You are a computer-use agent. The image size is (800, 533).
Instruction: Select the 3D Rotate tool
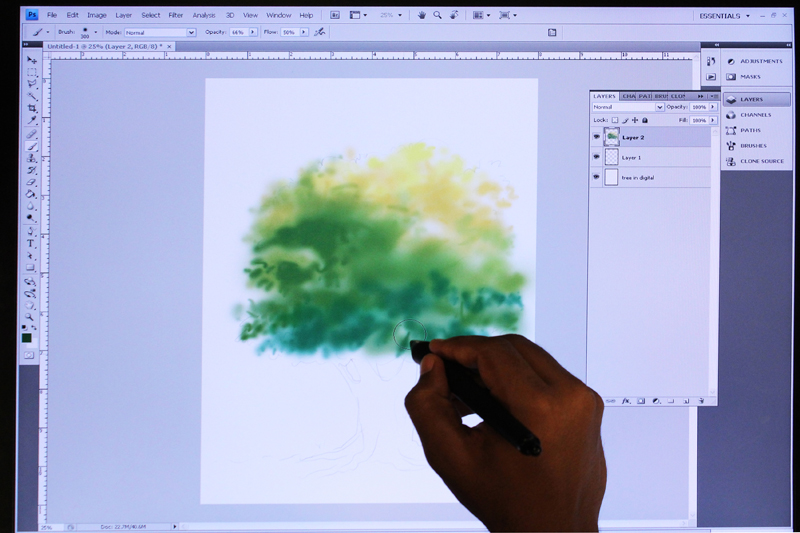31,282
